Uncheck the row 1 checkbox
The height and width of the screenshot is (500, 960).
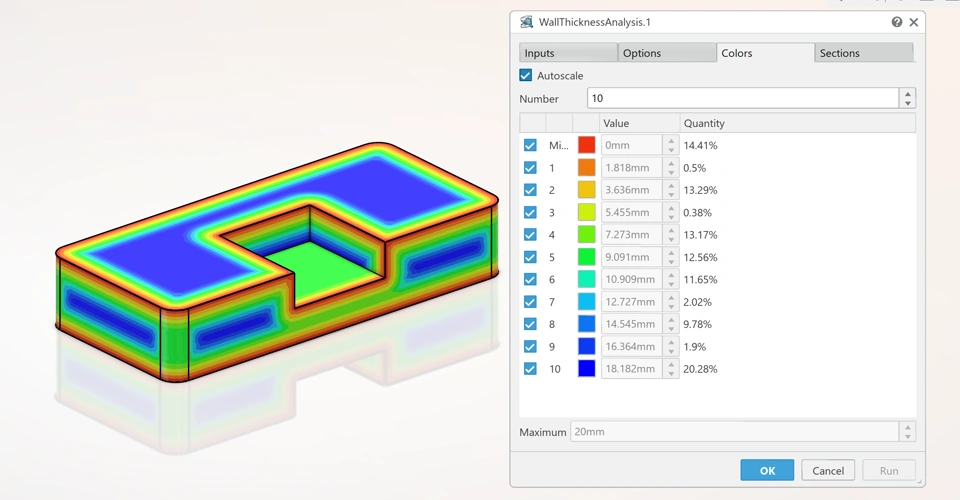pyautogui.click(x=530, y=168)
